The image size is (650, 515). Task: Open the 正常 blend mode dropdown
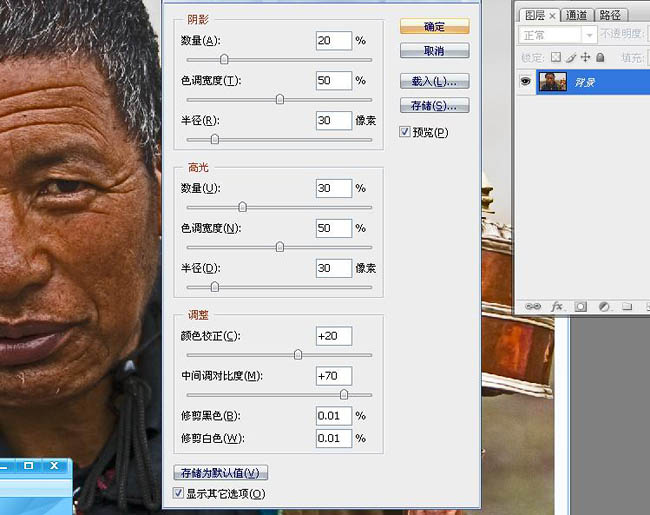point(557,35)
